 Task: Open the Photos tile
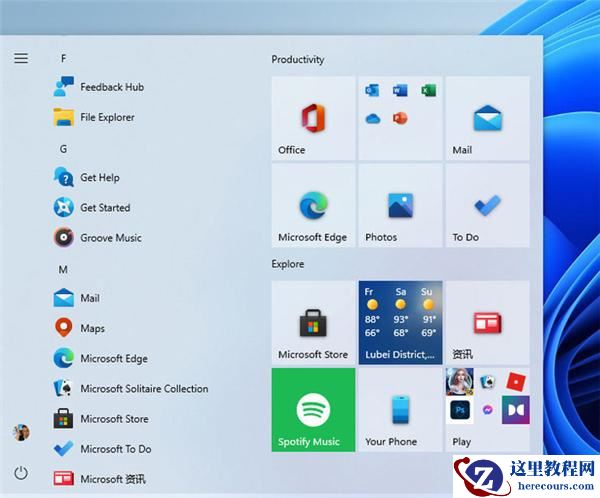pos(400,206)
